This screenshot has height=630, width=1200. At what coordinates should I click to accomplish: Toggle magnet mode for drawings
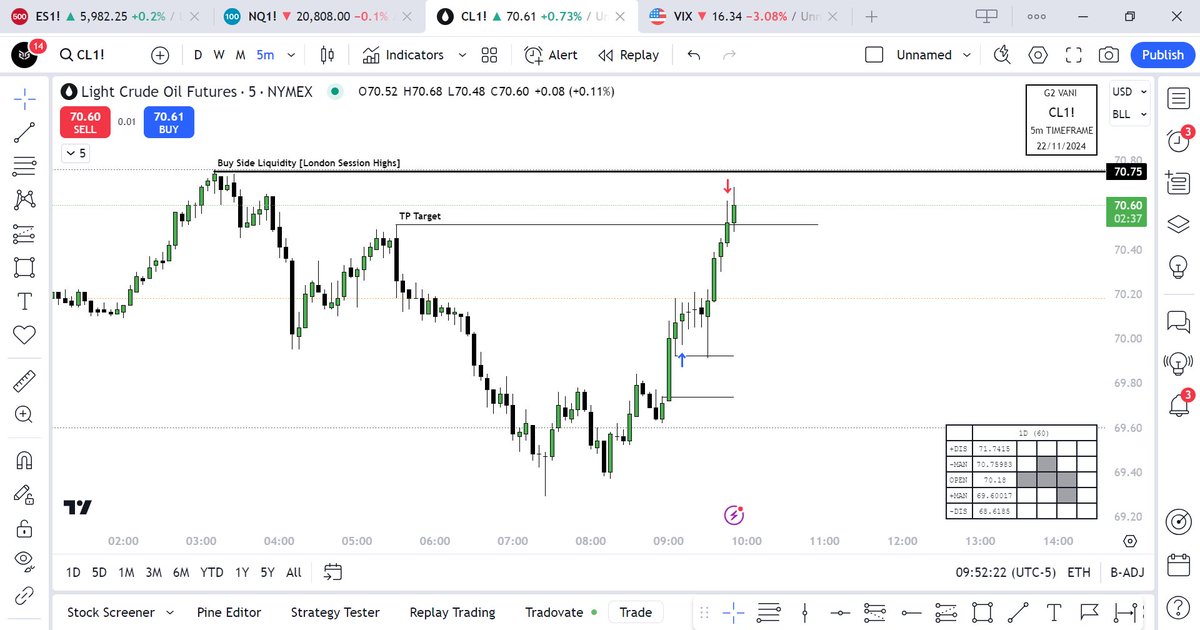25,460
